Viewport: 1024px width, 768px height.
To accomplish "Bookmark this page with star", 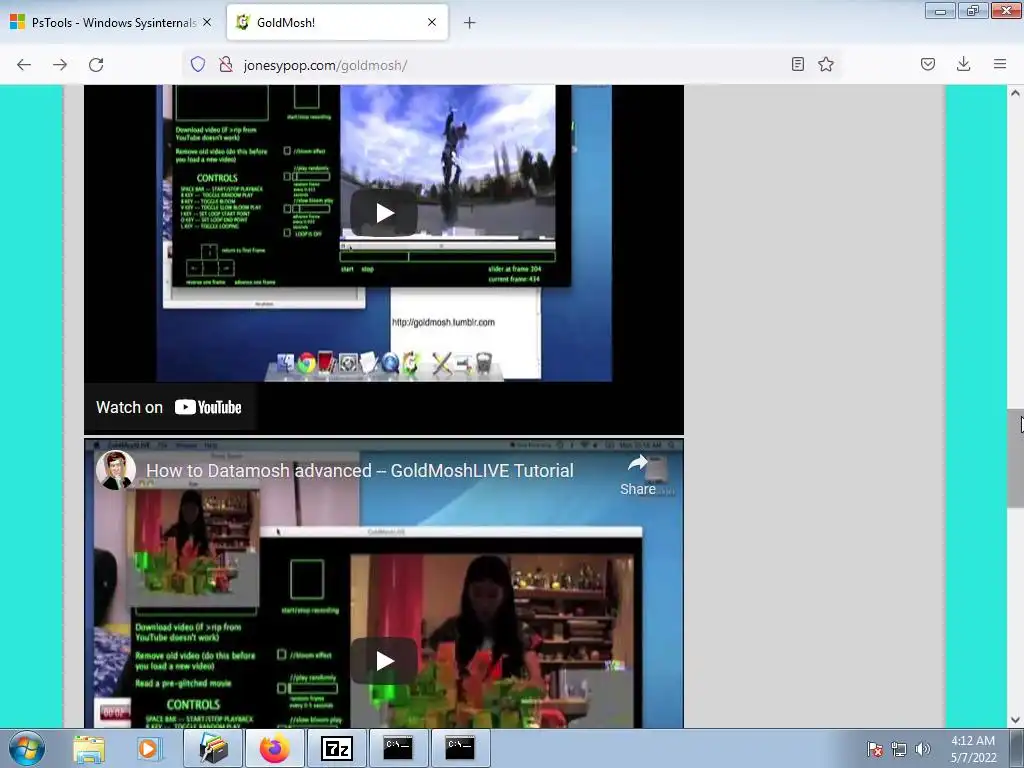I will tap(826, 64).
